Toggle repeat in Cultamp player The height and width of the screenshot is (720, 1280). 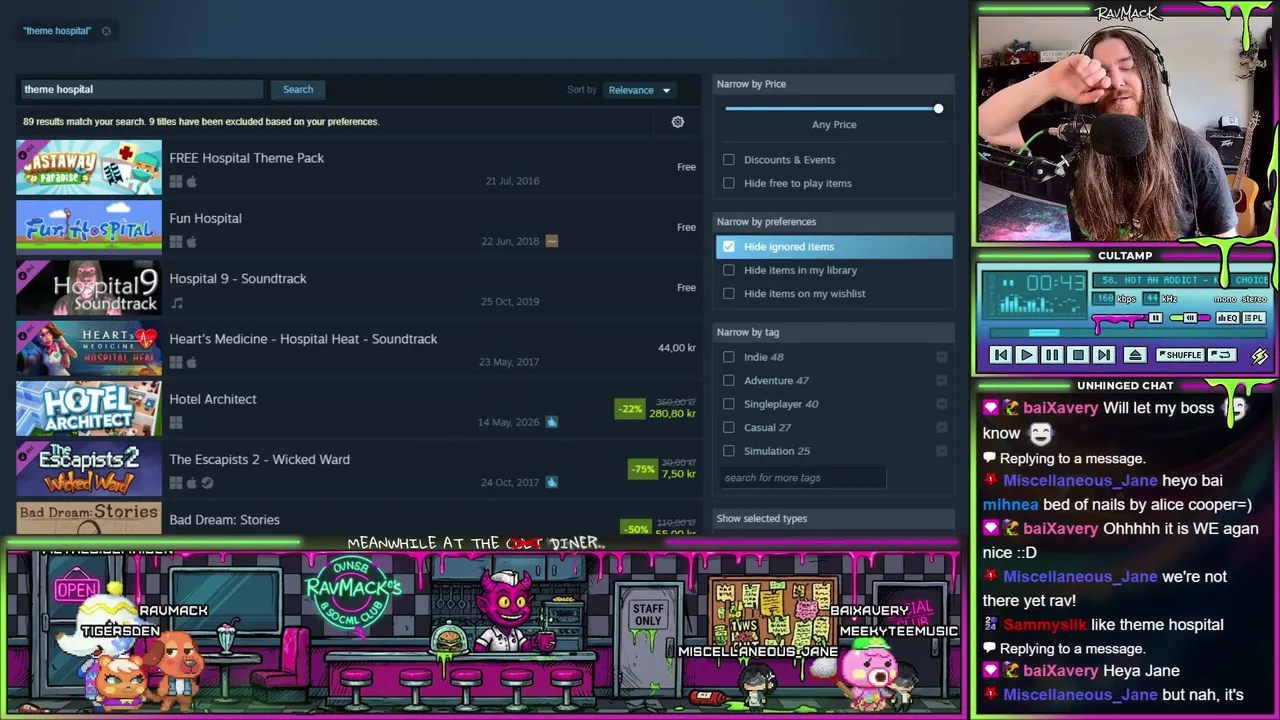click(1221, 355)
